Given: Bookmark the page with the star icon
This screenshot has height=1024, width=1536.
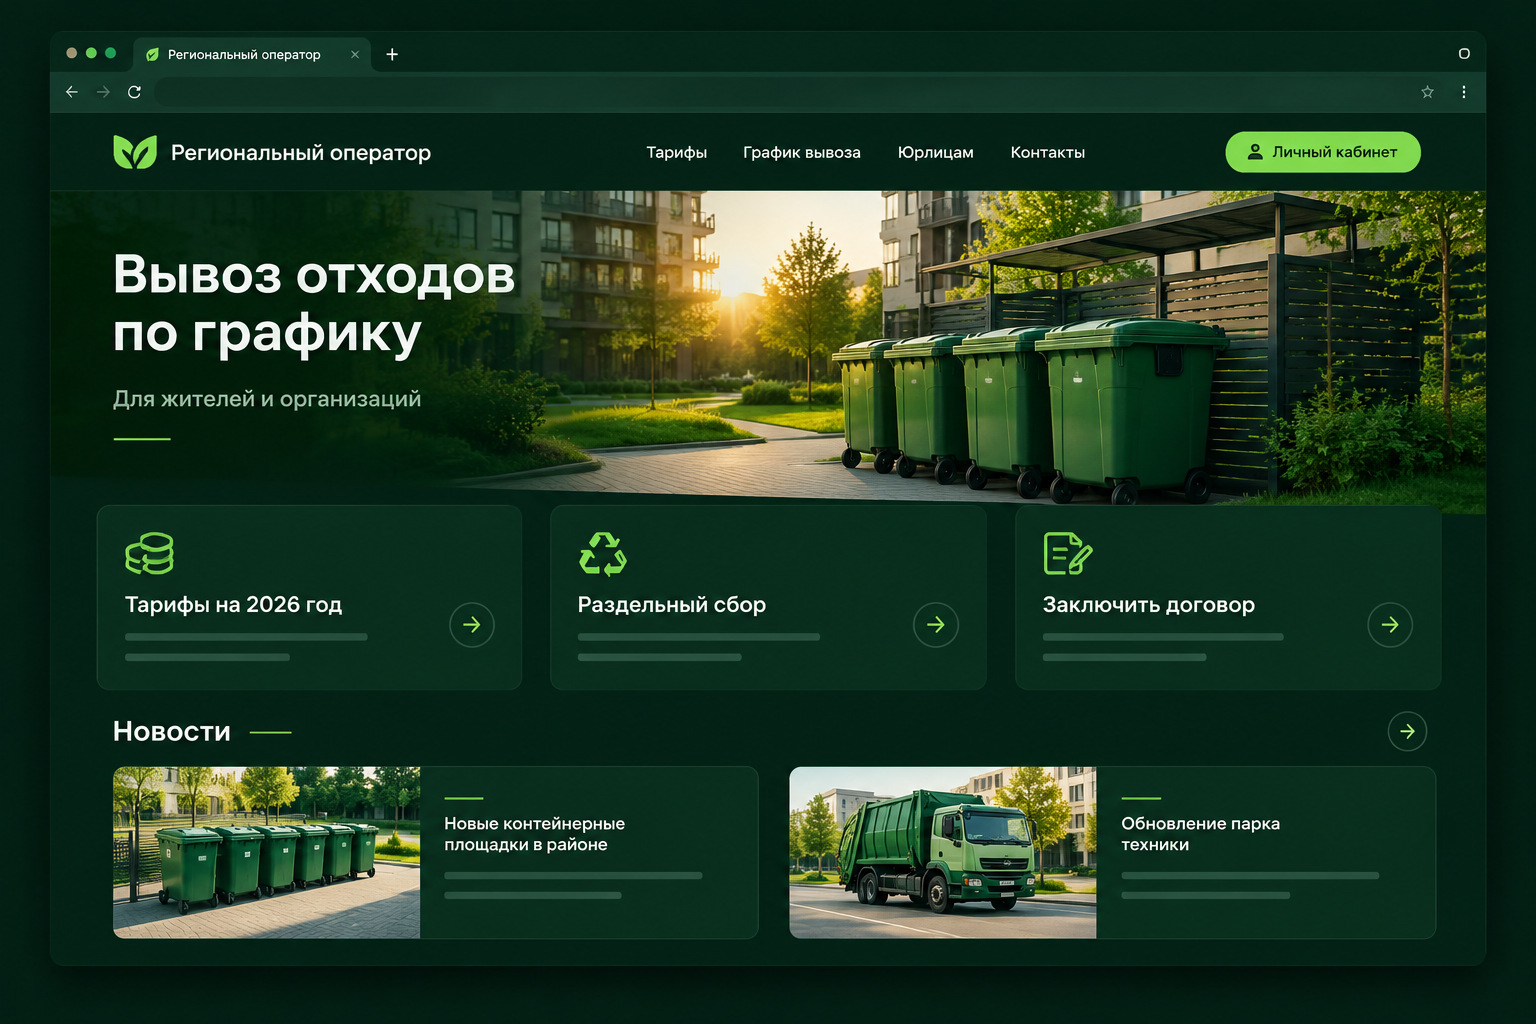Looking at the screenshot, I should (1427, 92).
